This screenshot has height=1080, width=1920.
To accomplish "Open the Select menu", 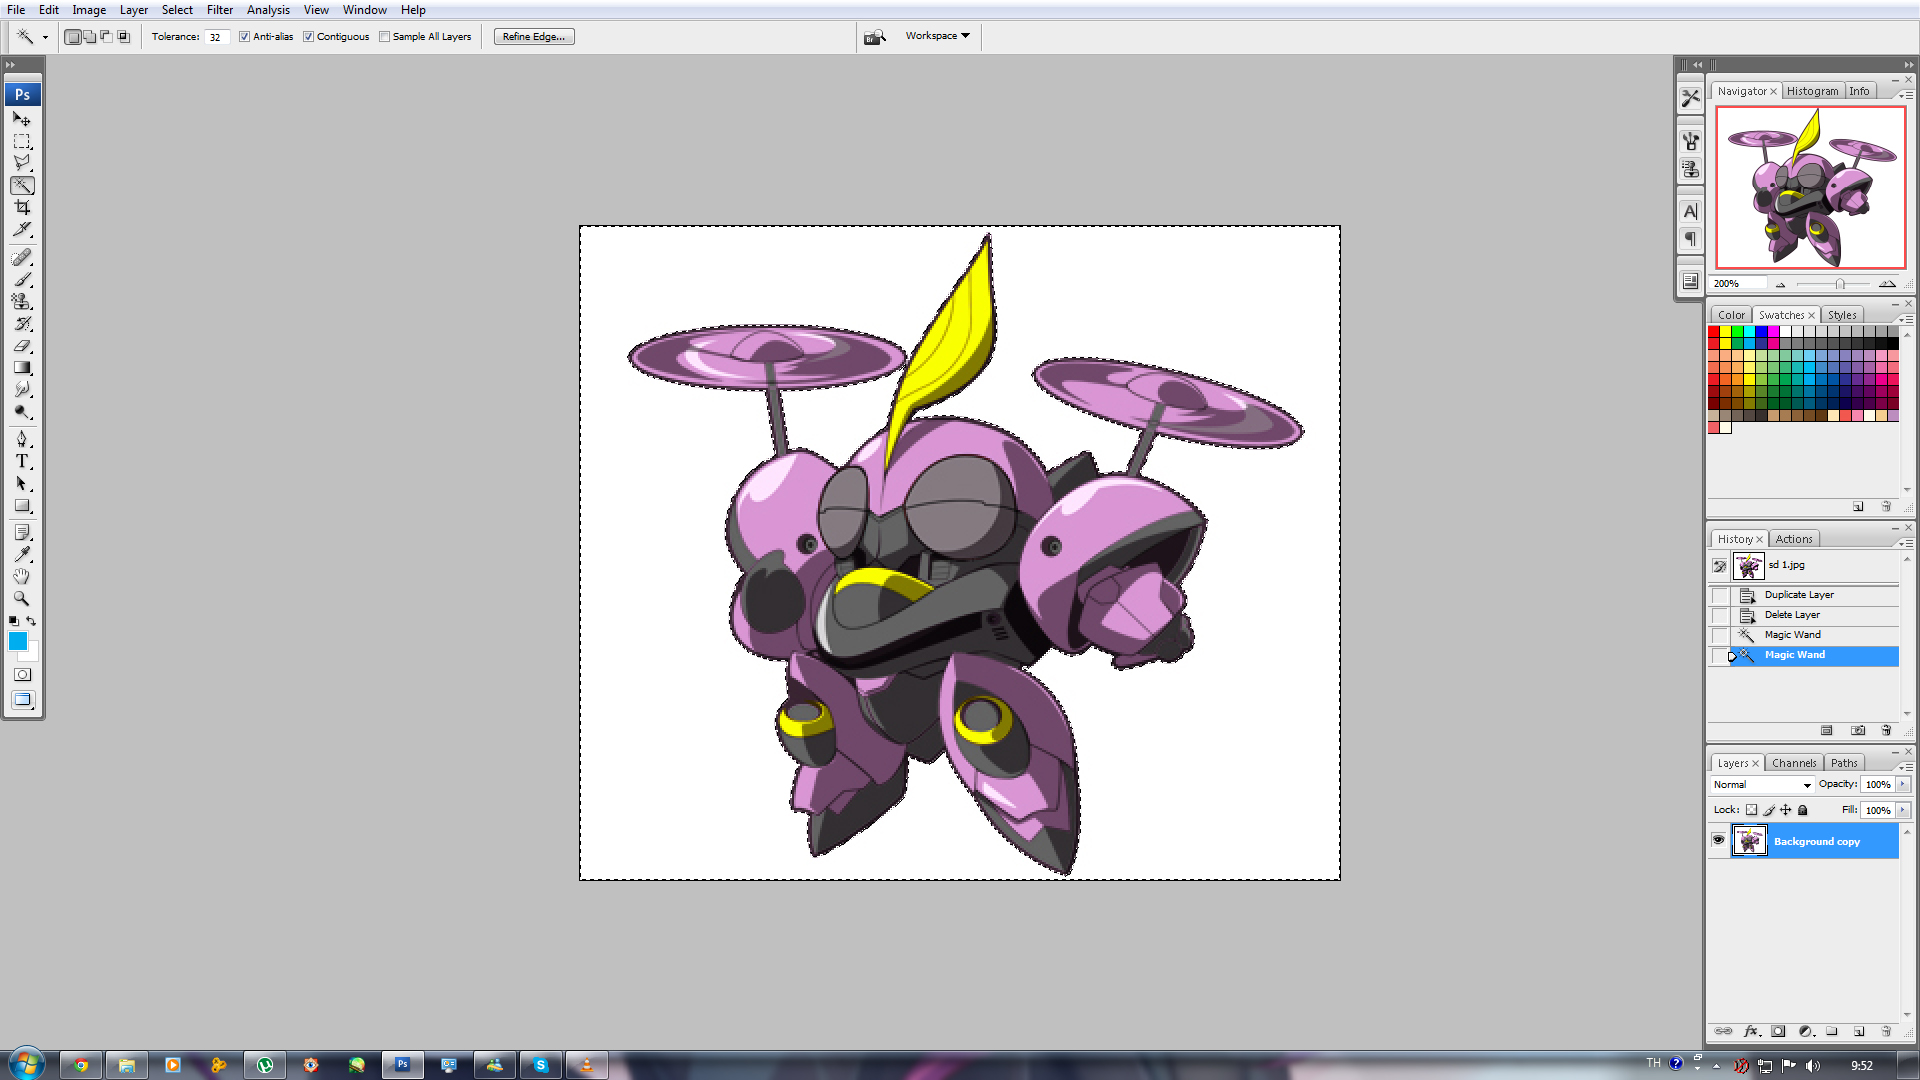I will [x=177, y=10].
